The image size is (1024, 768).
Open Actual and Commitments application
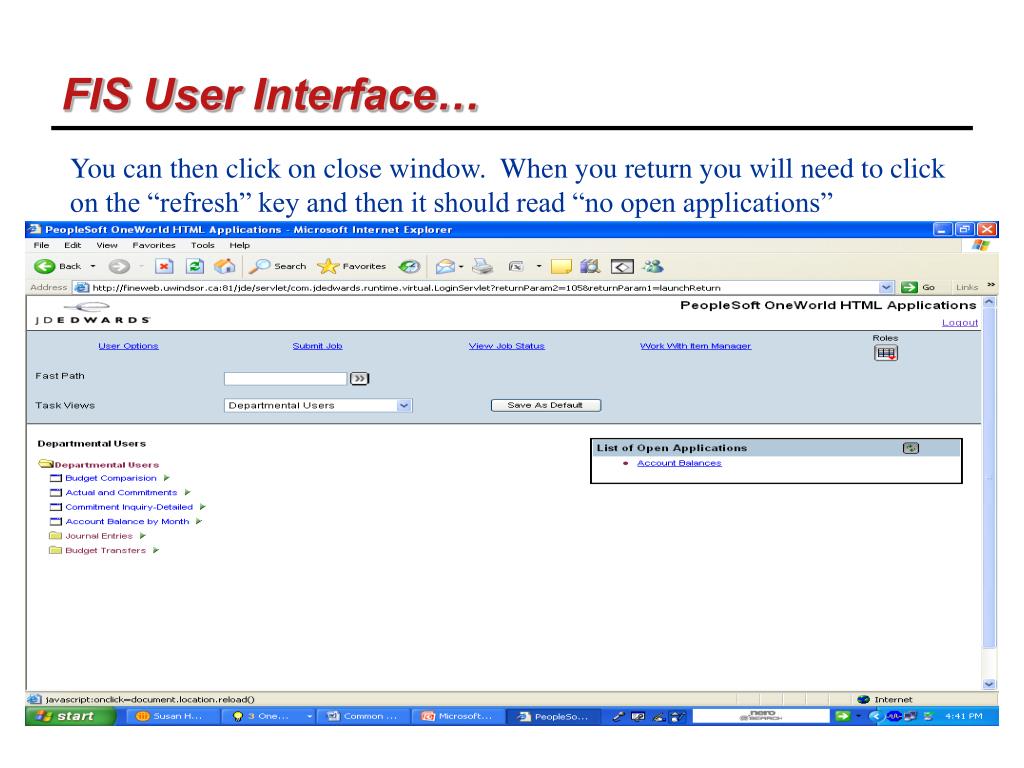point(121,493)
